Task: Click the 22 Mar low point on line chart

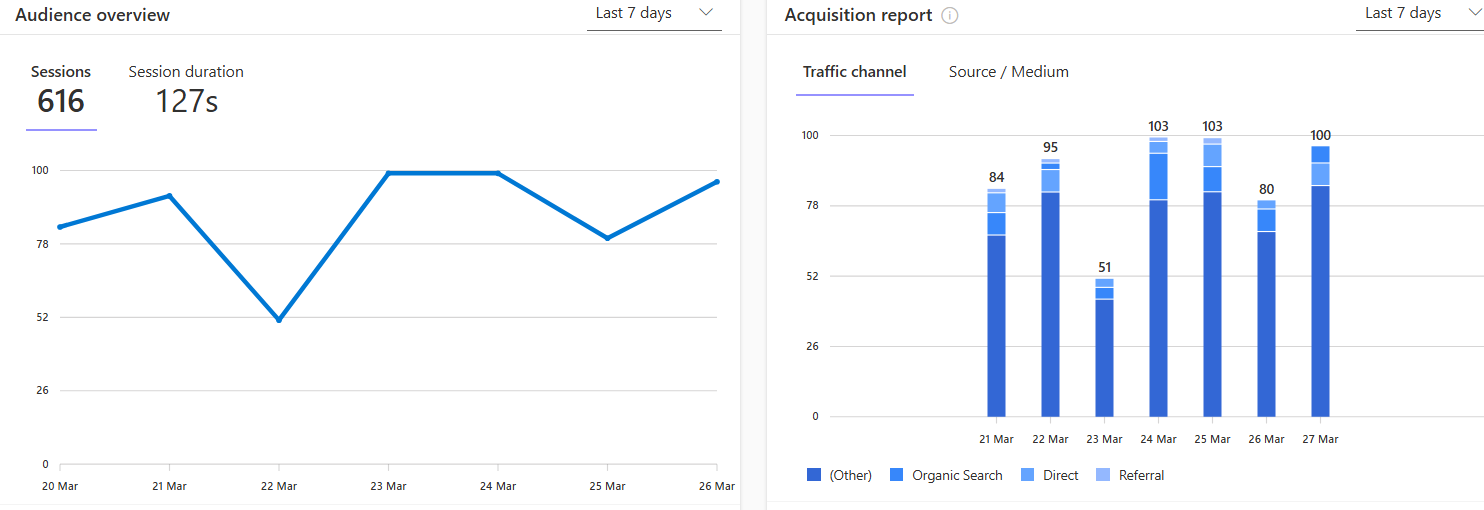Action: coord(279,320)
